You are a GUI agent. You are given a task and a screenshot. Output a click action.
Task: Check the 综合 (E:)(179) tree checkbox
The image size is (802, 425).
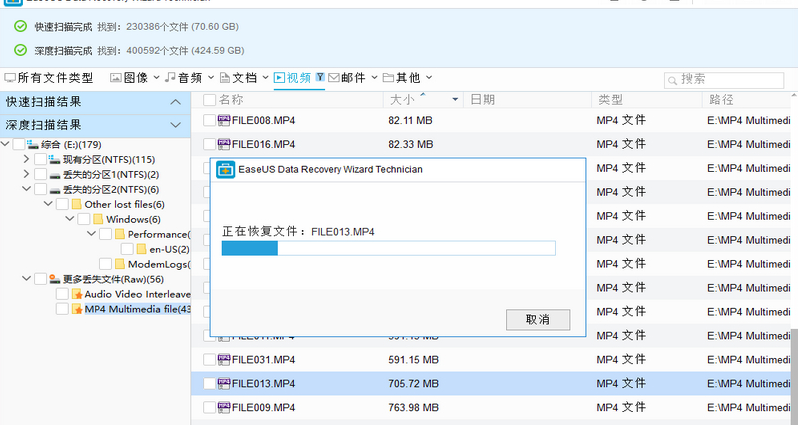18,144
